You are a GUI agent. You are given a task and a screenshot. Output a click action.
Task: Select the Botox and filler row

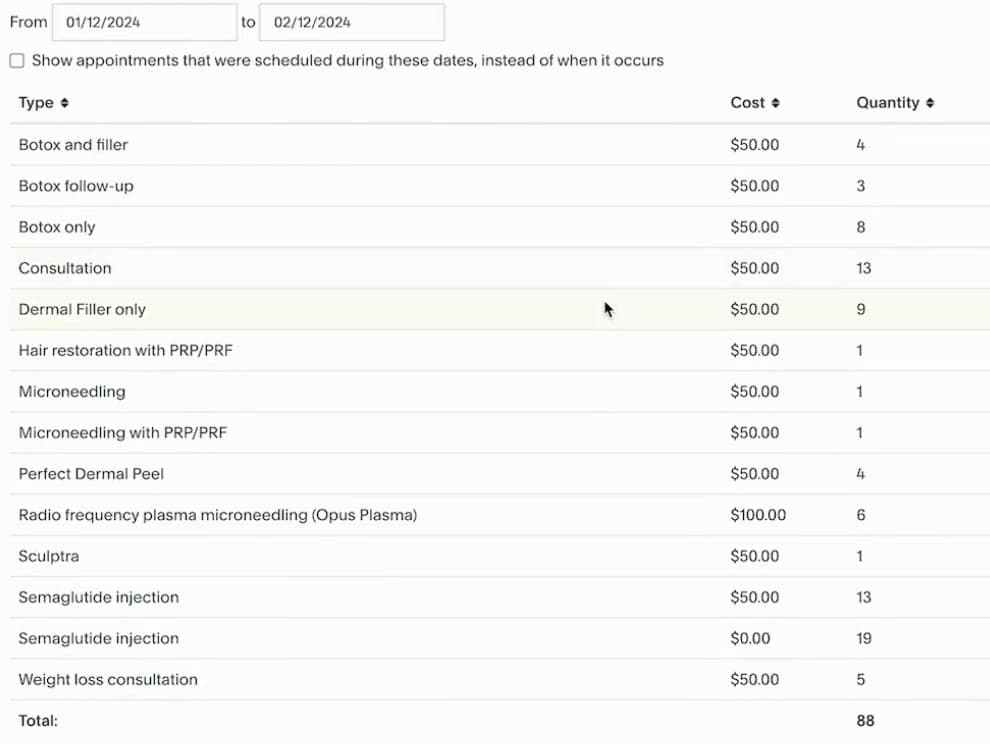point(499,145)
